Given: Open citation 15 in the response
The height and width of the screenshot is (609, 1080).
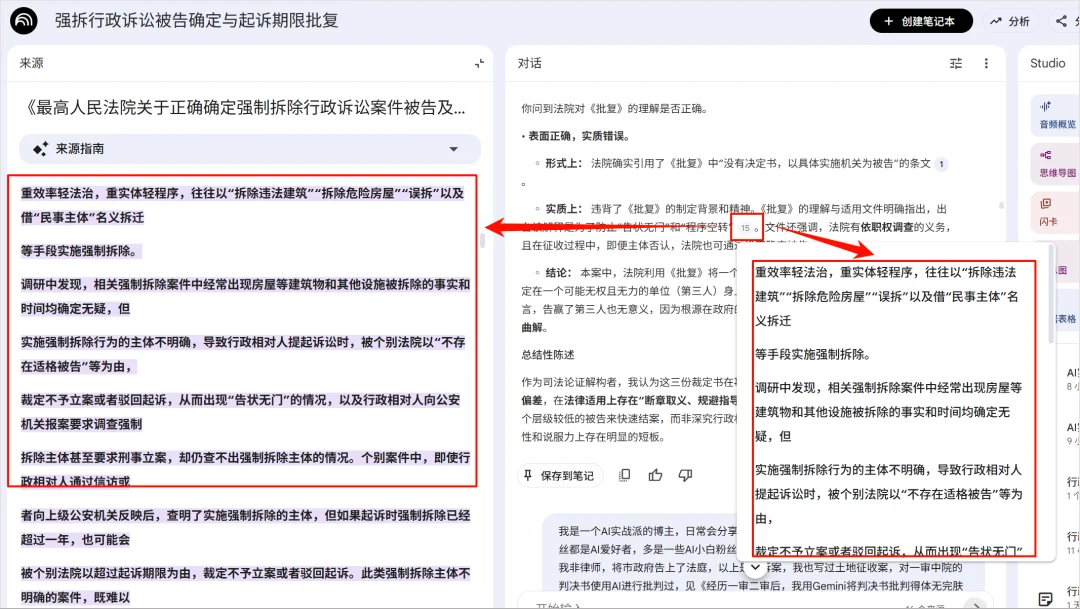Looking at the screenshot, I should pos(744,227).
